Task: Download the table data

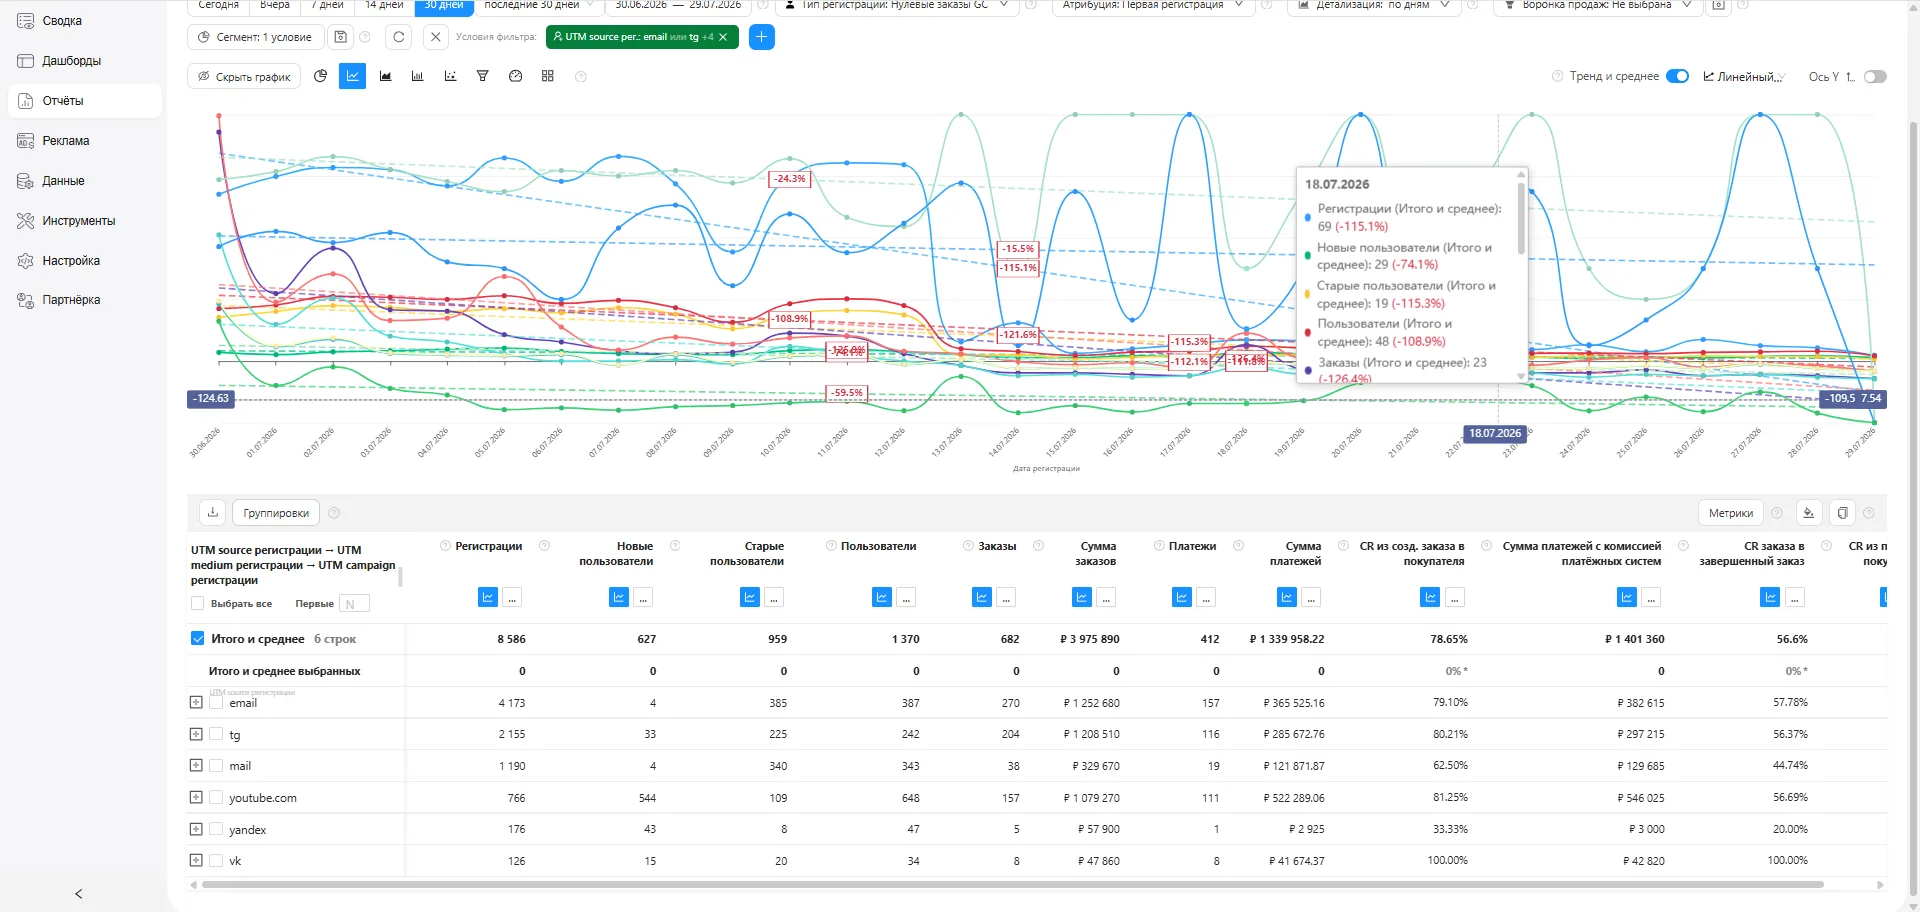Action: (213, 513)
